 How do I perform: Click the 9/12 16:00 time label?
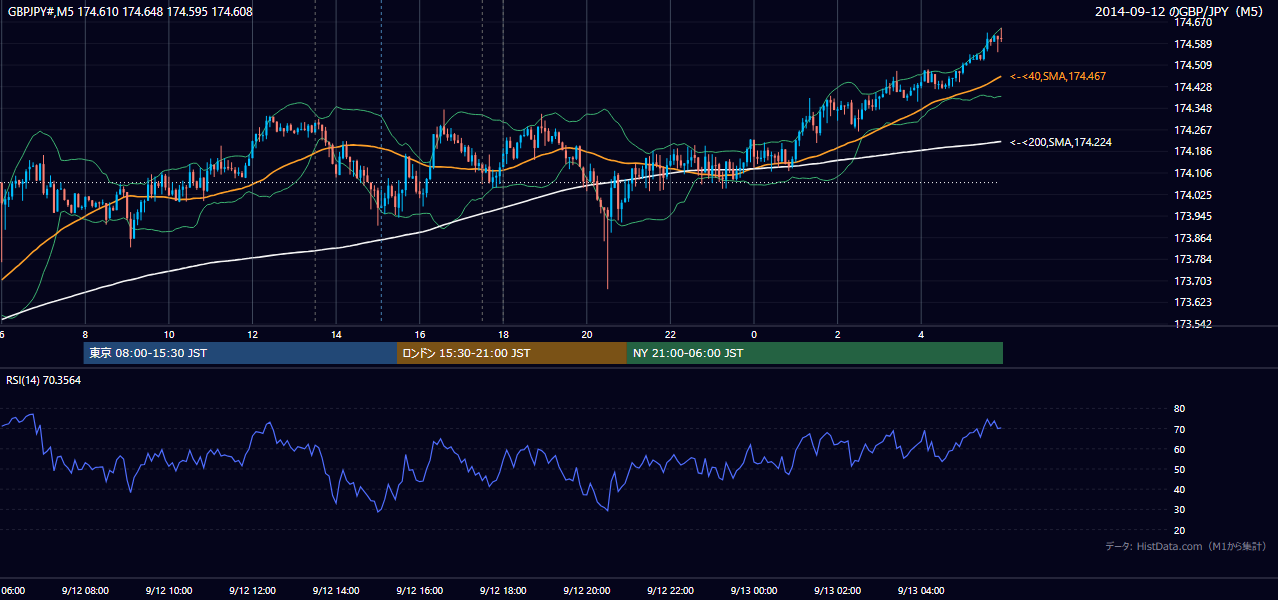[x=419, y=591]
